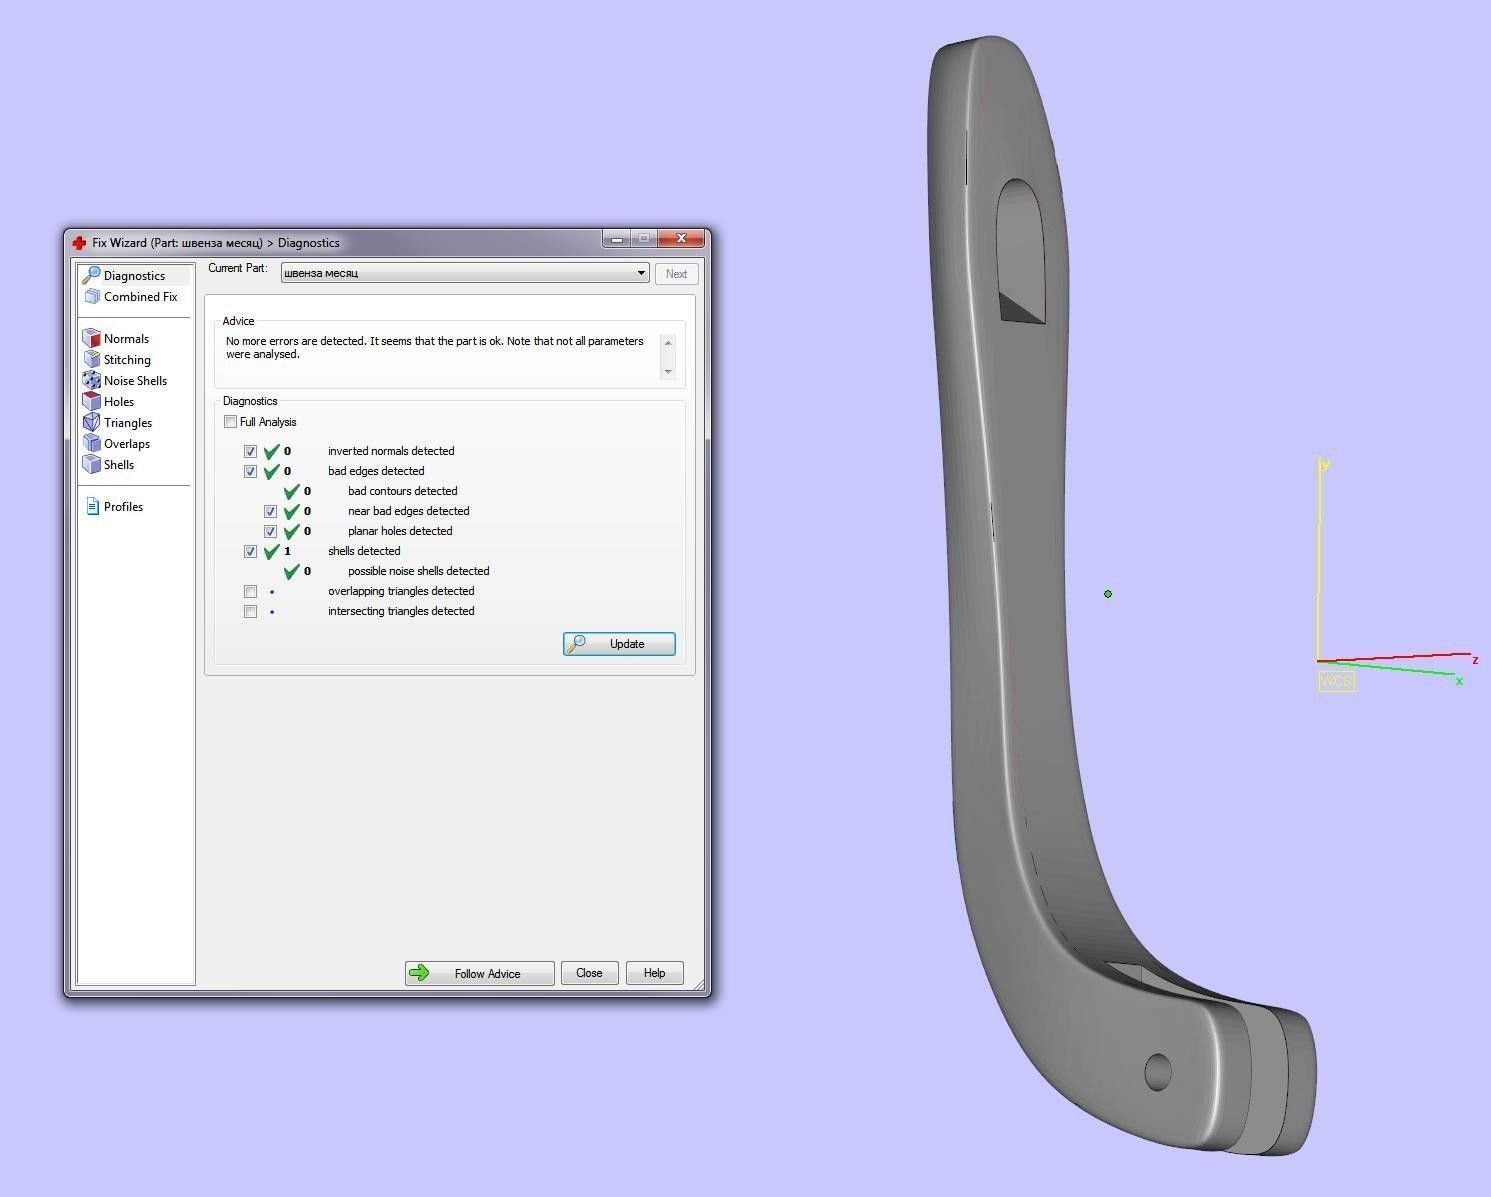Select the Shells fix icon

pos(92,464)
